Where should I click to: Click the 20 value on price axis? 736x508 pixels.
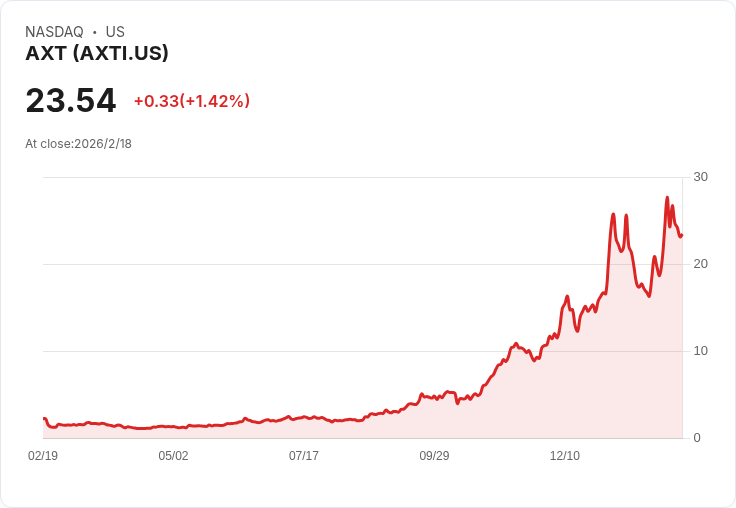point(700,264)
